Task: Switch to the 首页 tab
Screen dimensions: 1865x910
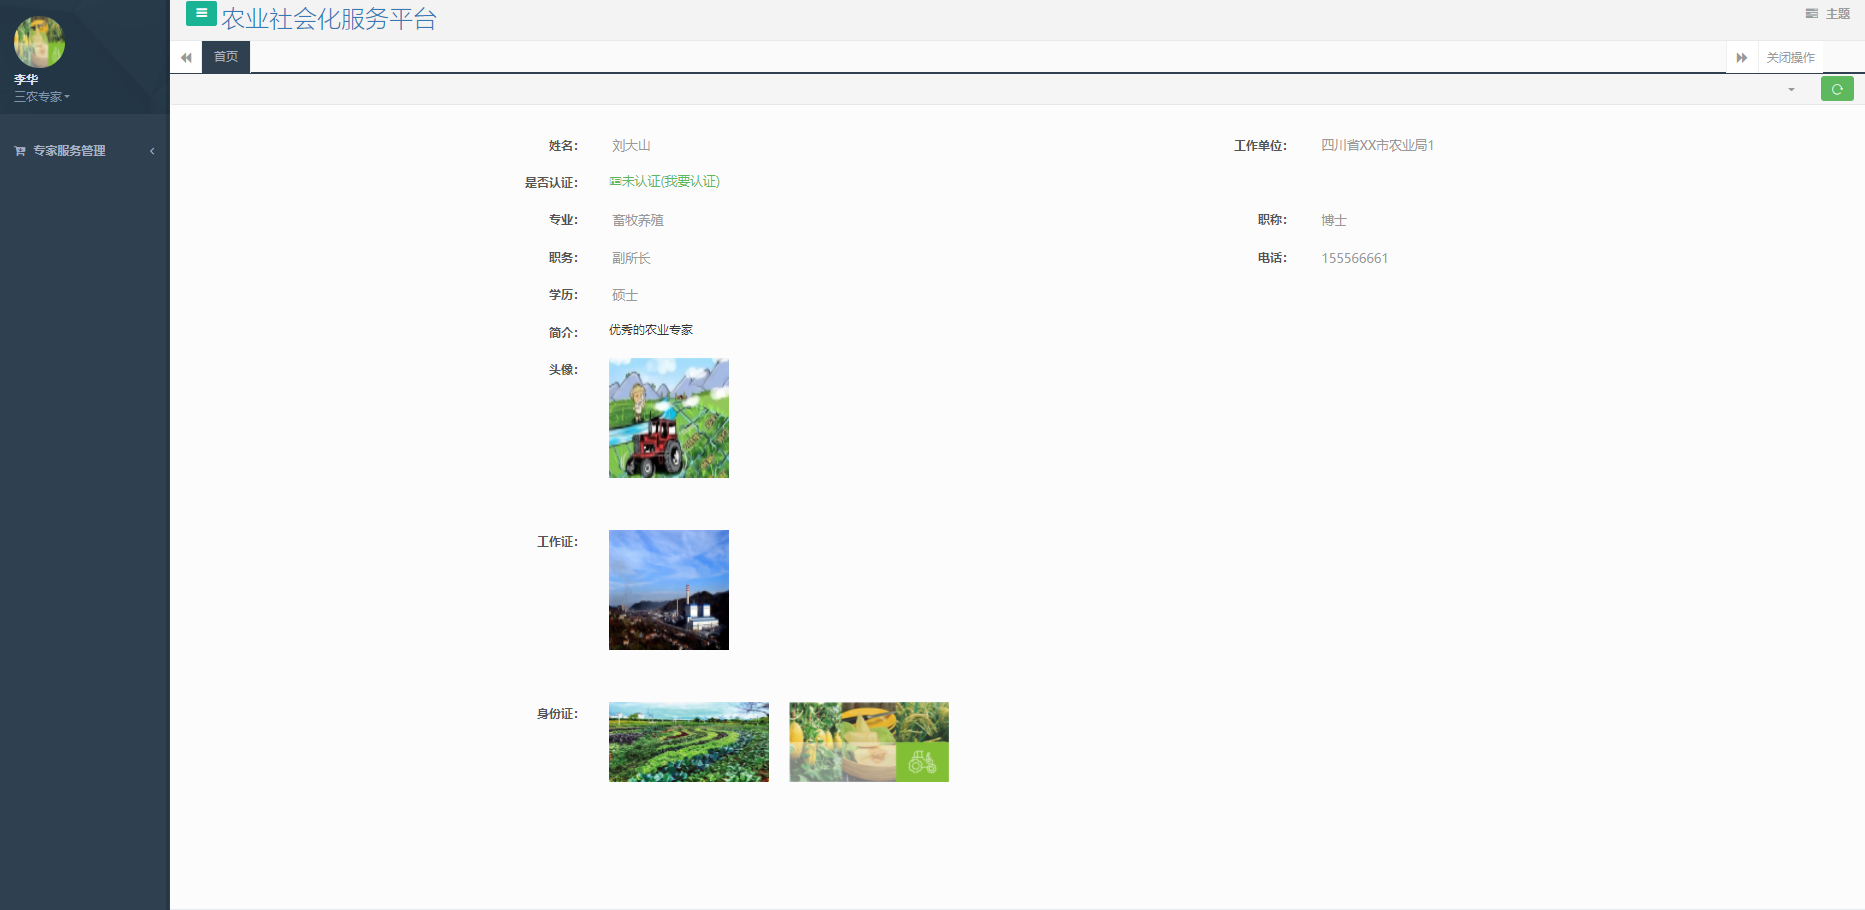Action: [x=226, y=57]
